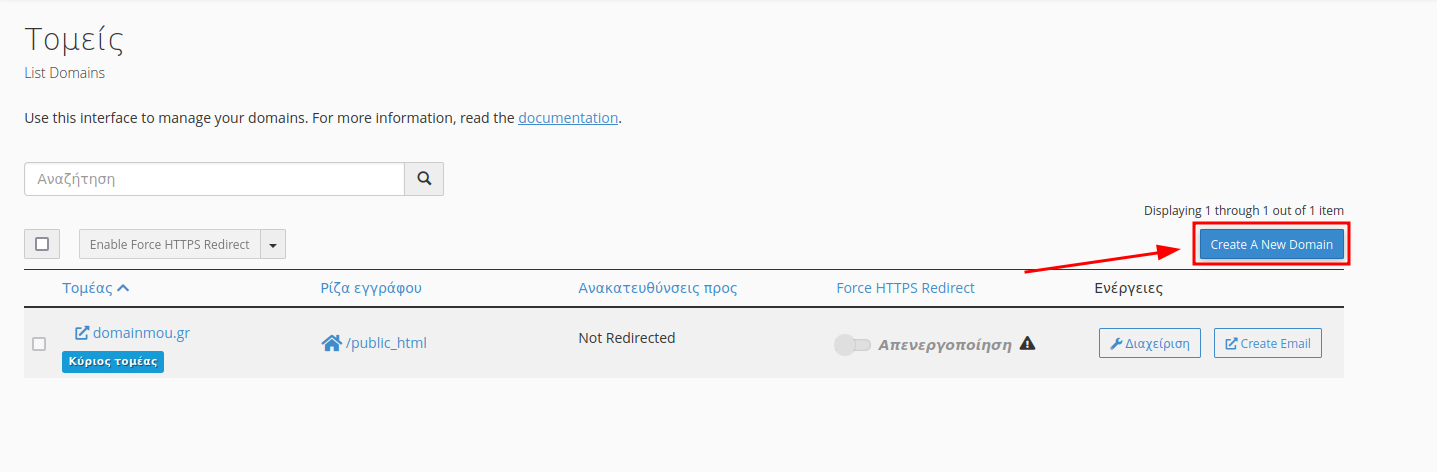Click the magnifying glass search icon
The height and width of the screenshot is (472, 1437).
coord(424,179)
